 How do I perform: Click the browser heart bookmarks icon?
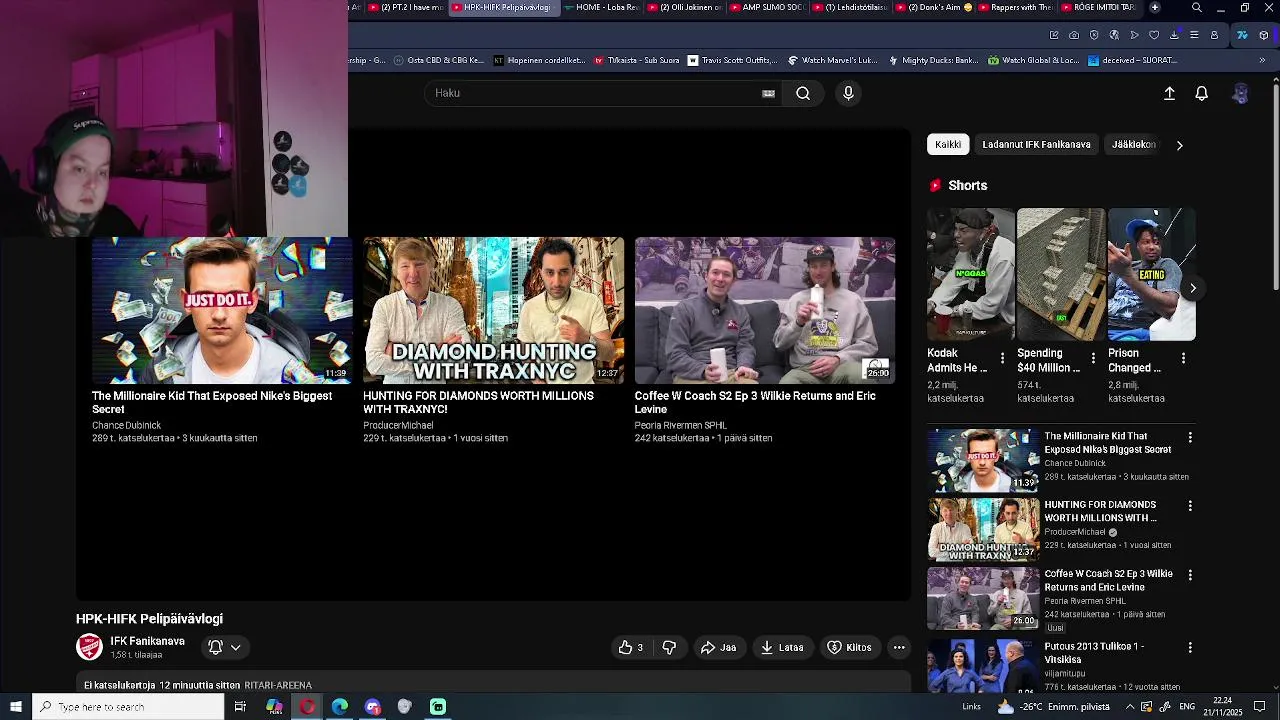click(x=1154, y=35)
